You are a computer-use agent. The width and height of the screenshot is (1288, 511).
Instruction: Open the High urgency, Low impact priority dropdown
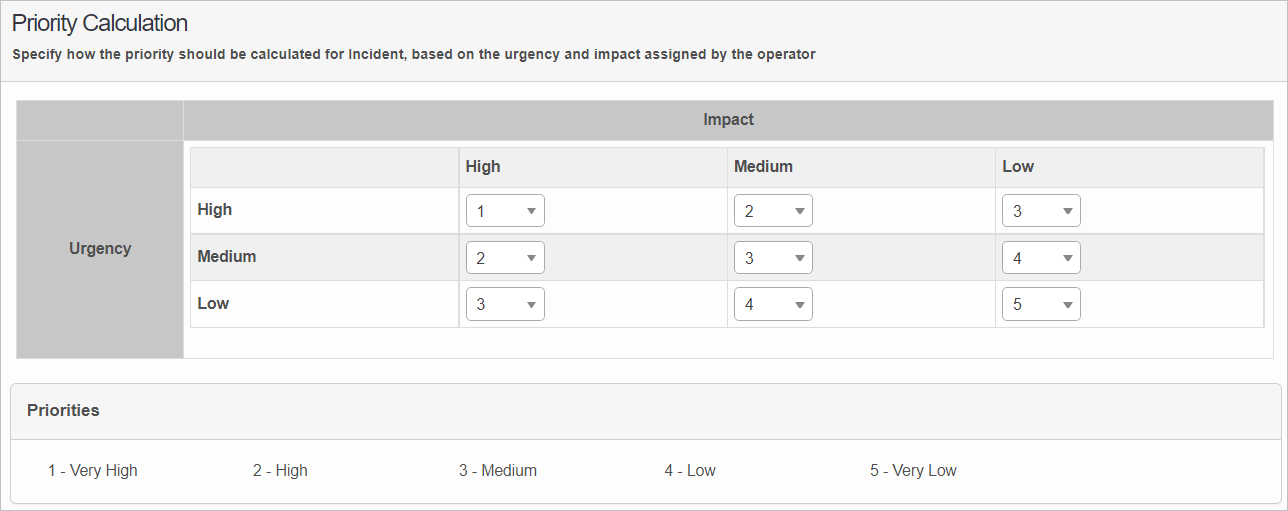(1041, 211)
